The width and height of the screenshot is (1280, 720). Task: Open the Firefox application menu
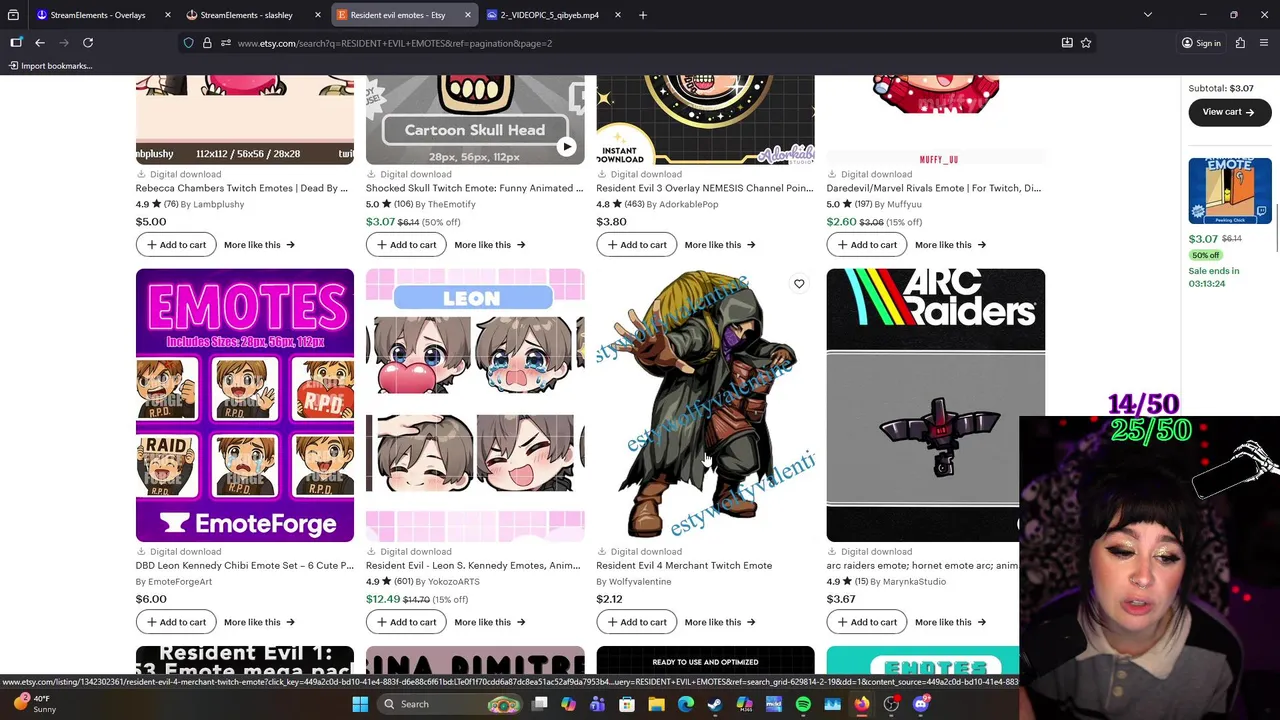pos(1264,43)
